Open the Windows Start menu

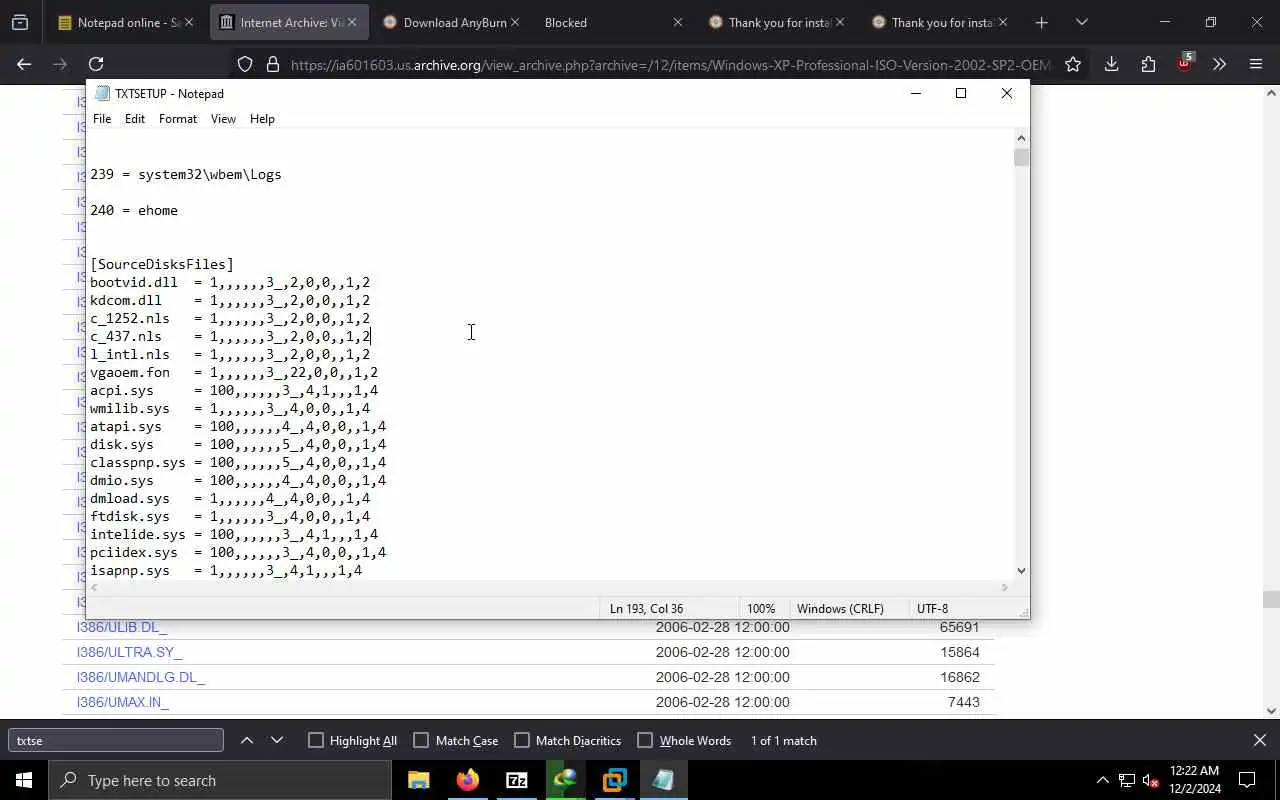click(24, 780)
